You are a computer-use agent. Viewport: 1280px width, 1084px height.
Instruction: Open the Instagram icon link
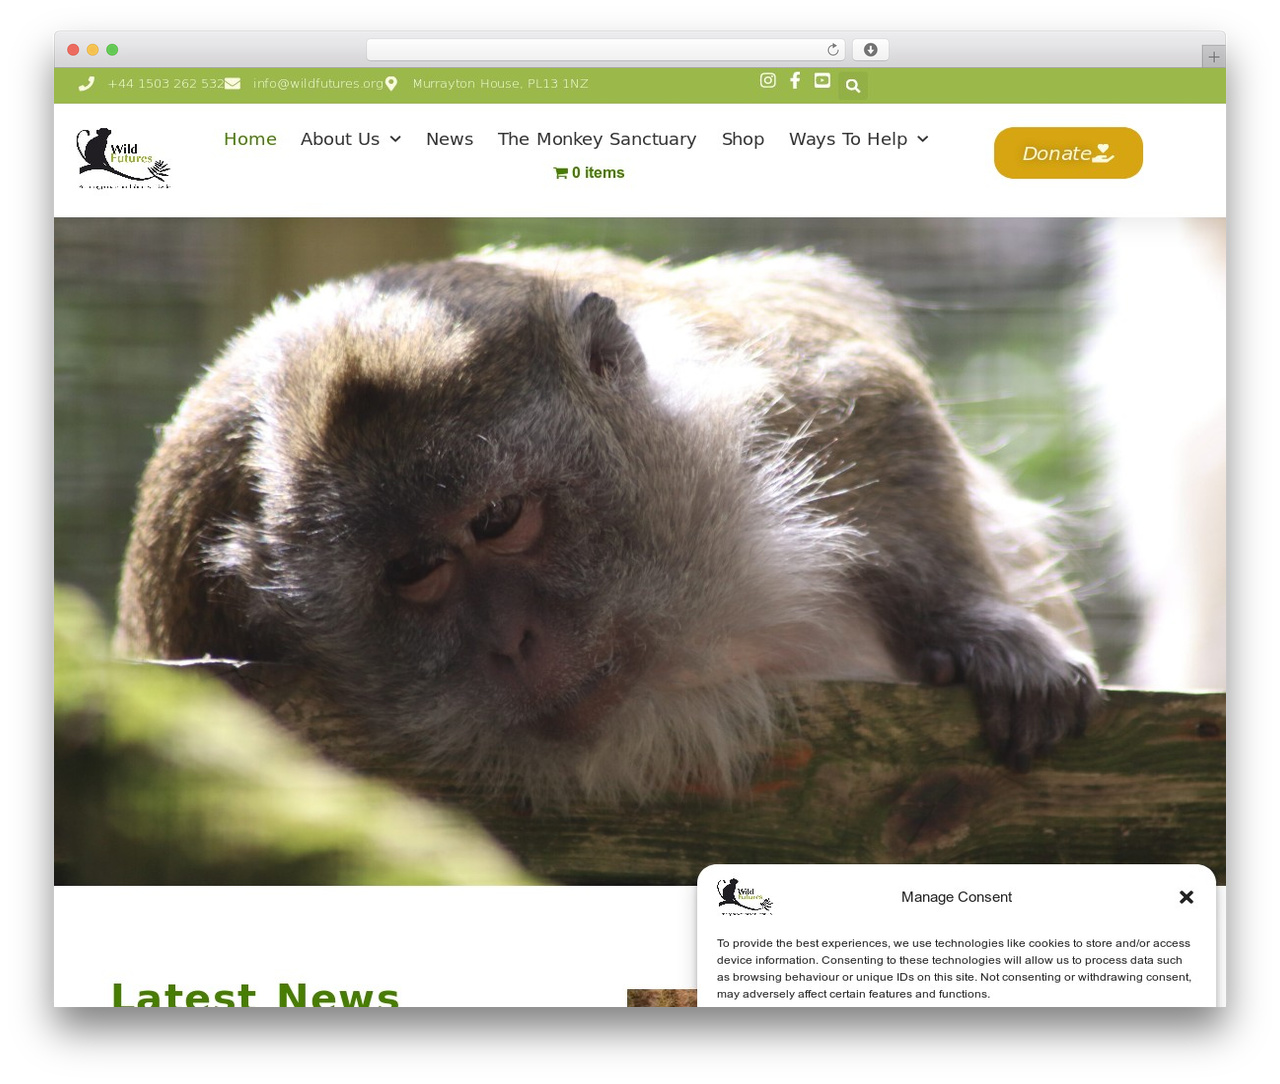pos(768,80)
